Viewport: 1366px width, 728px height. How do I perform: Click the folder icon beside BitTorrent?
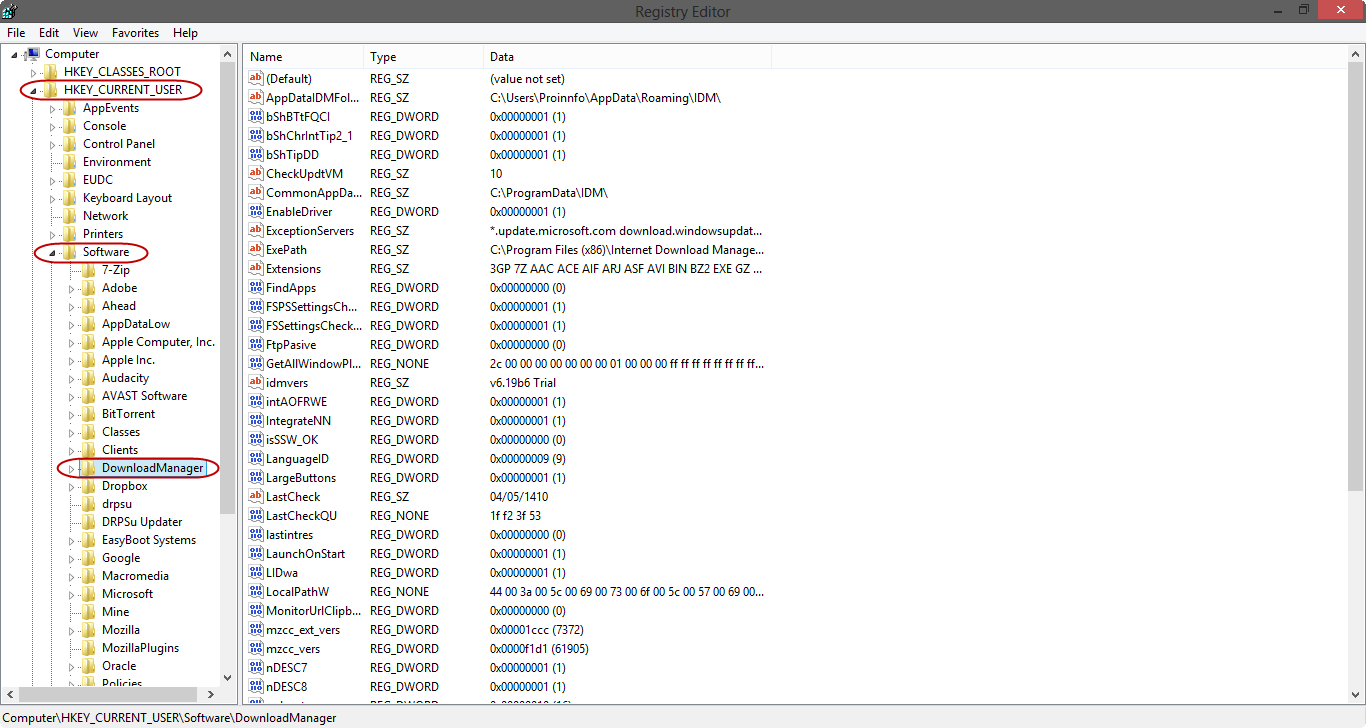click(89, 414)
